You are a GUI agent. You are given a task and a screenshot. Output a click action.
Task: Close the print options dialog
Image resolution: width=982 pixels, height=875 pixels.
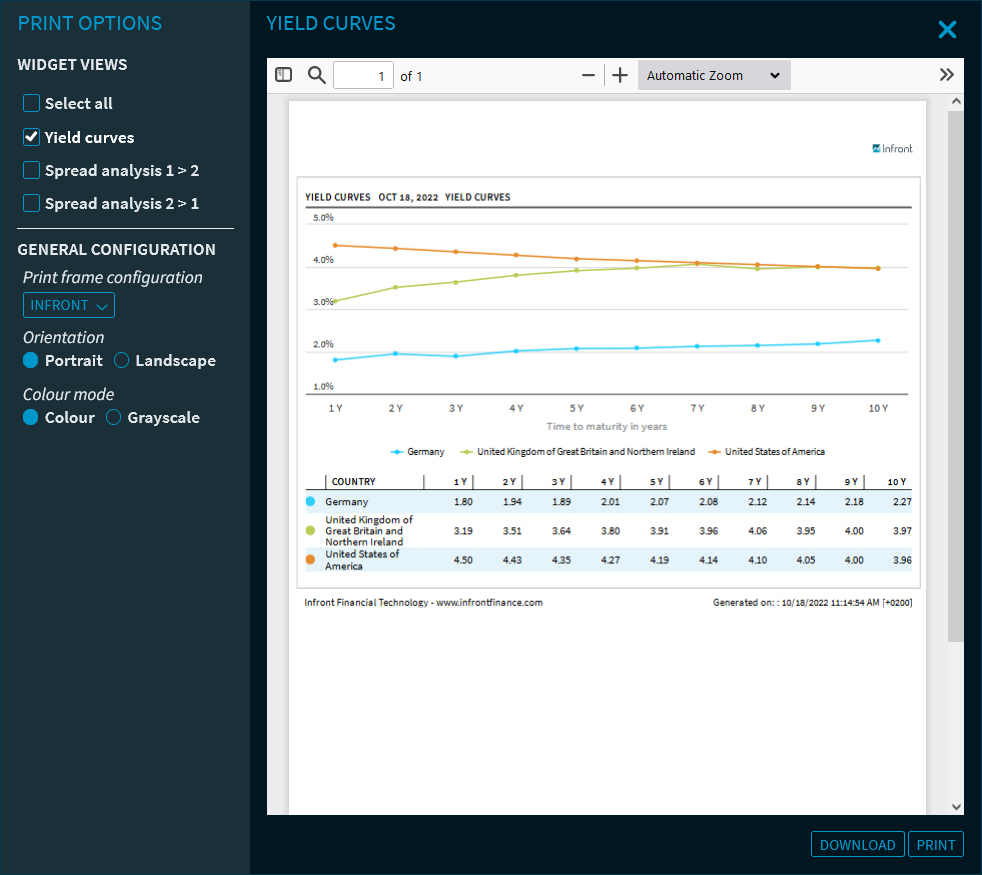pyautogui.click(x=947, y=30)
